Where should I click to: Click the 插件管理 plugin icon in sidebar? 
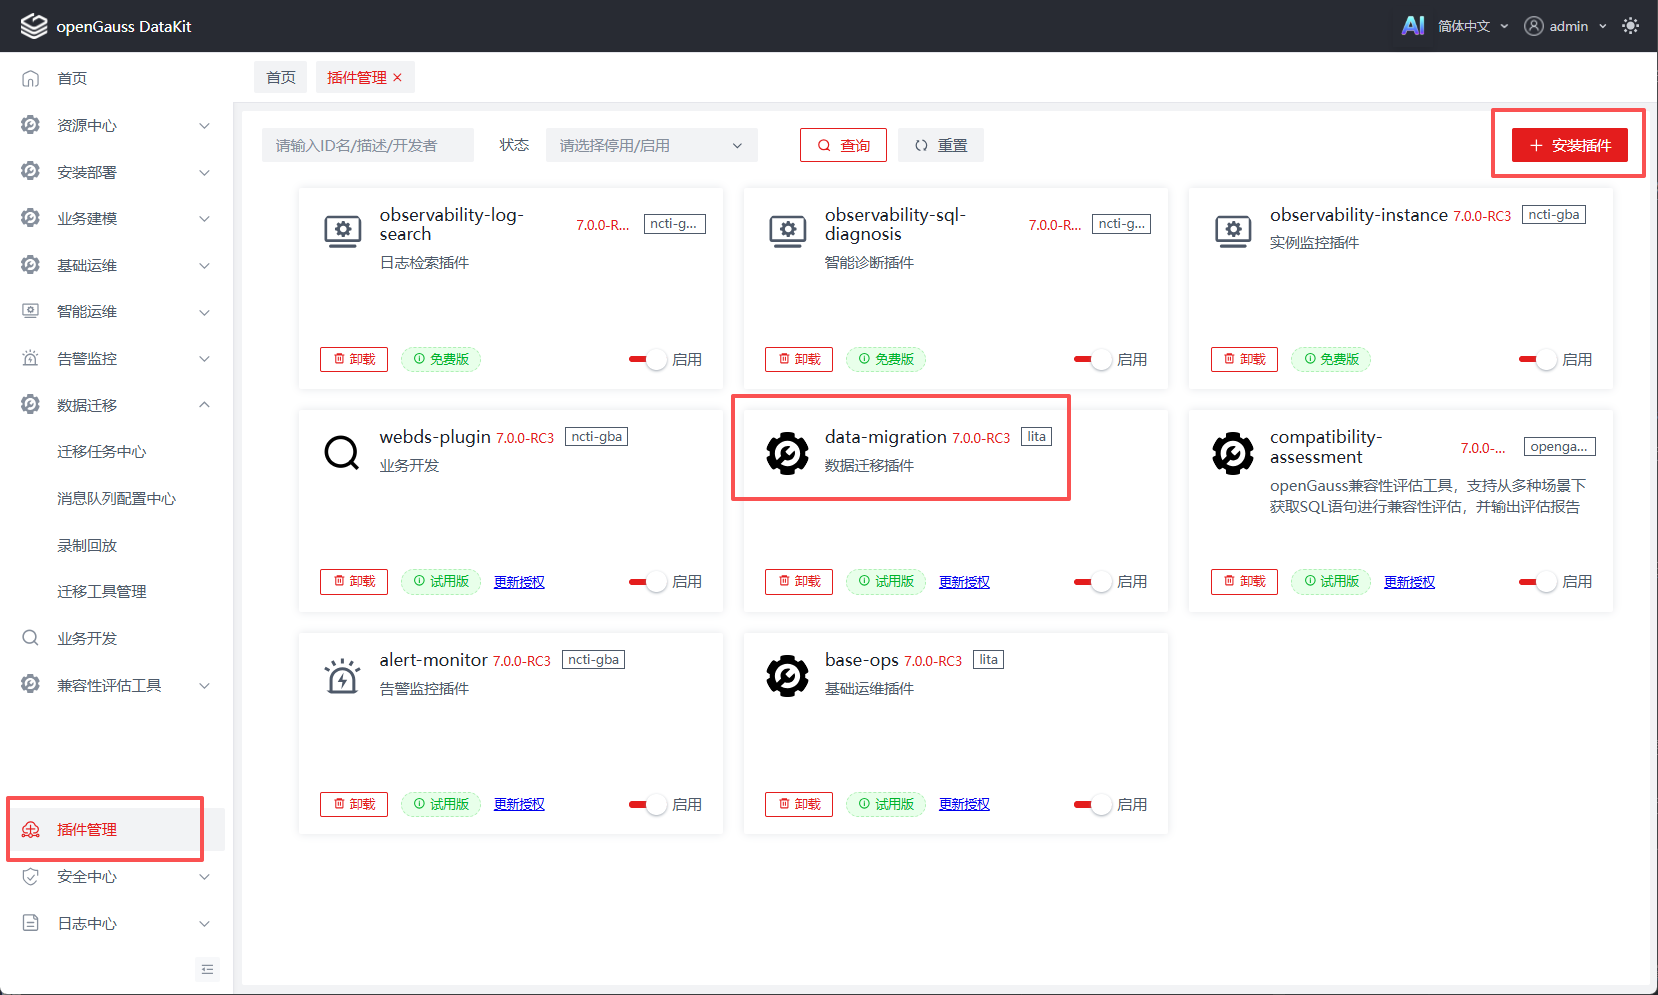[31, 830]
